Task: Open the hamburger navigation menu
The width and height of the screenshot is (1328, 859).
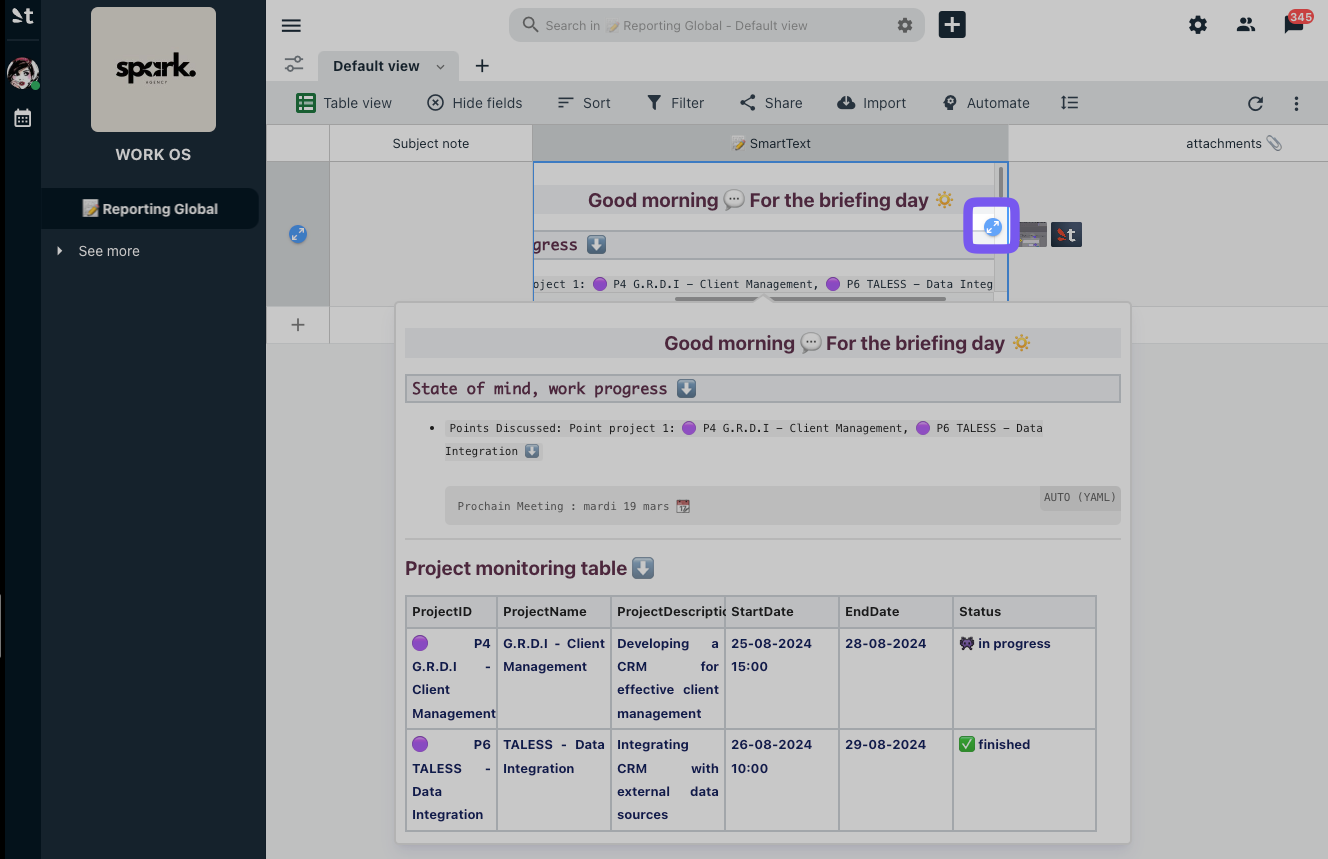Action: click(291, 26)
